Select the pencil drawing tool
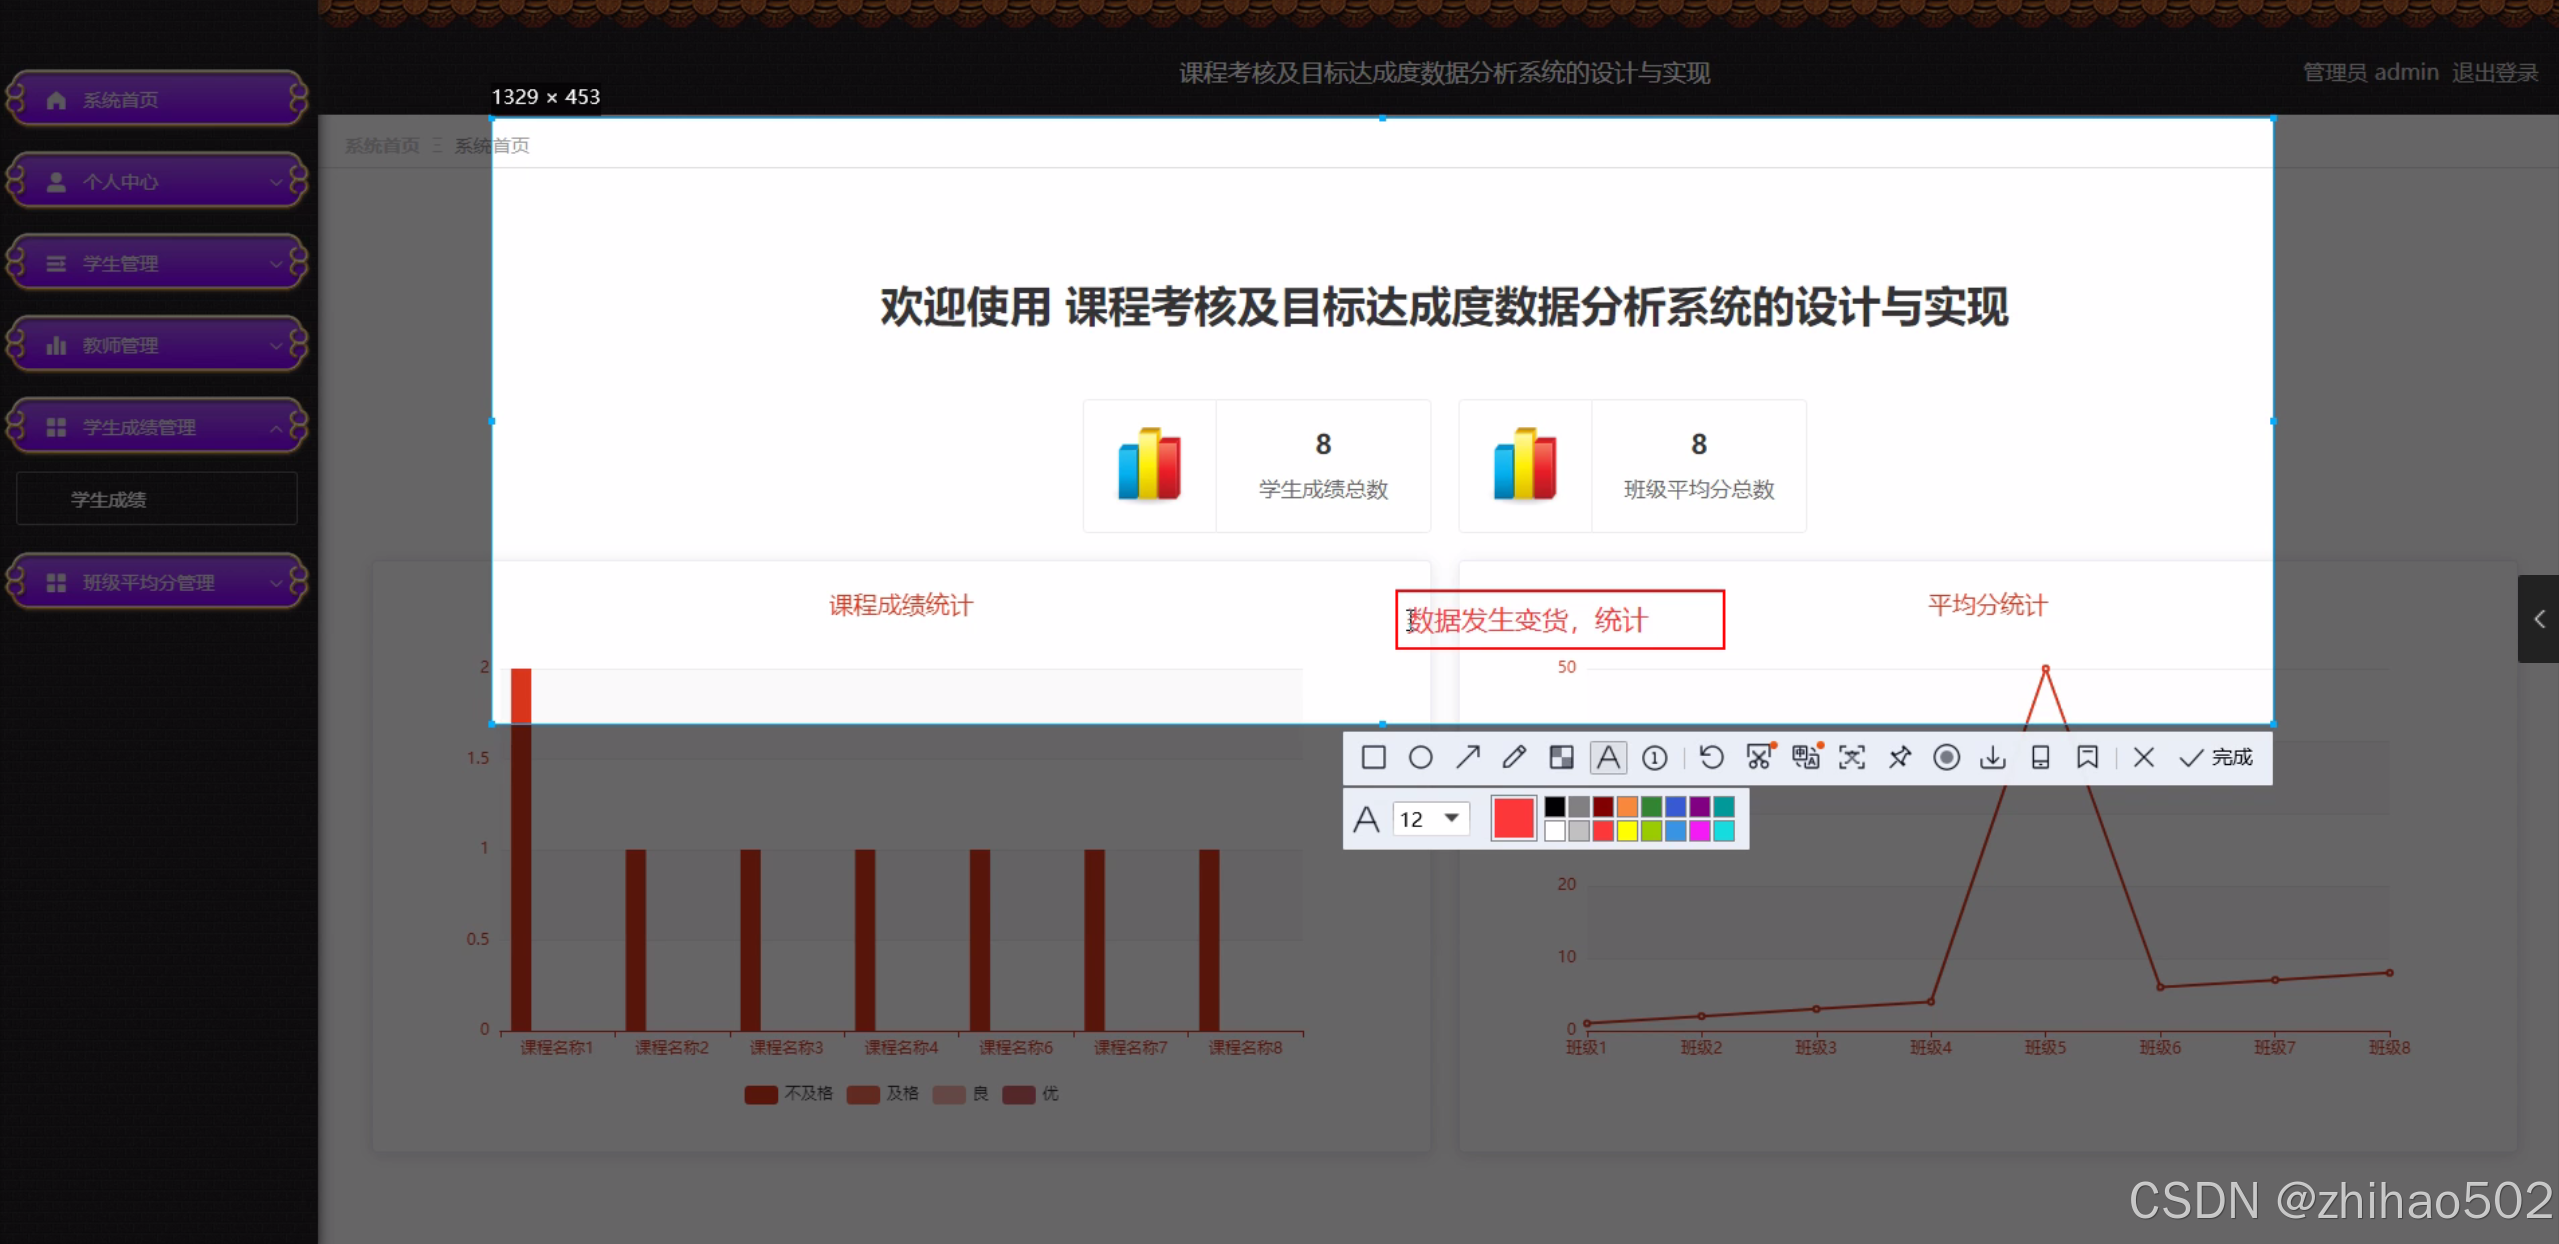This screenshot has width=2559, height=1244. point(1514,757)
